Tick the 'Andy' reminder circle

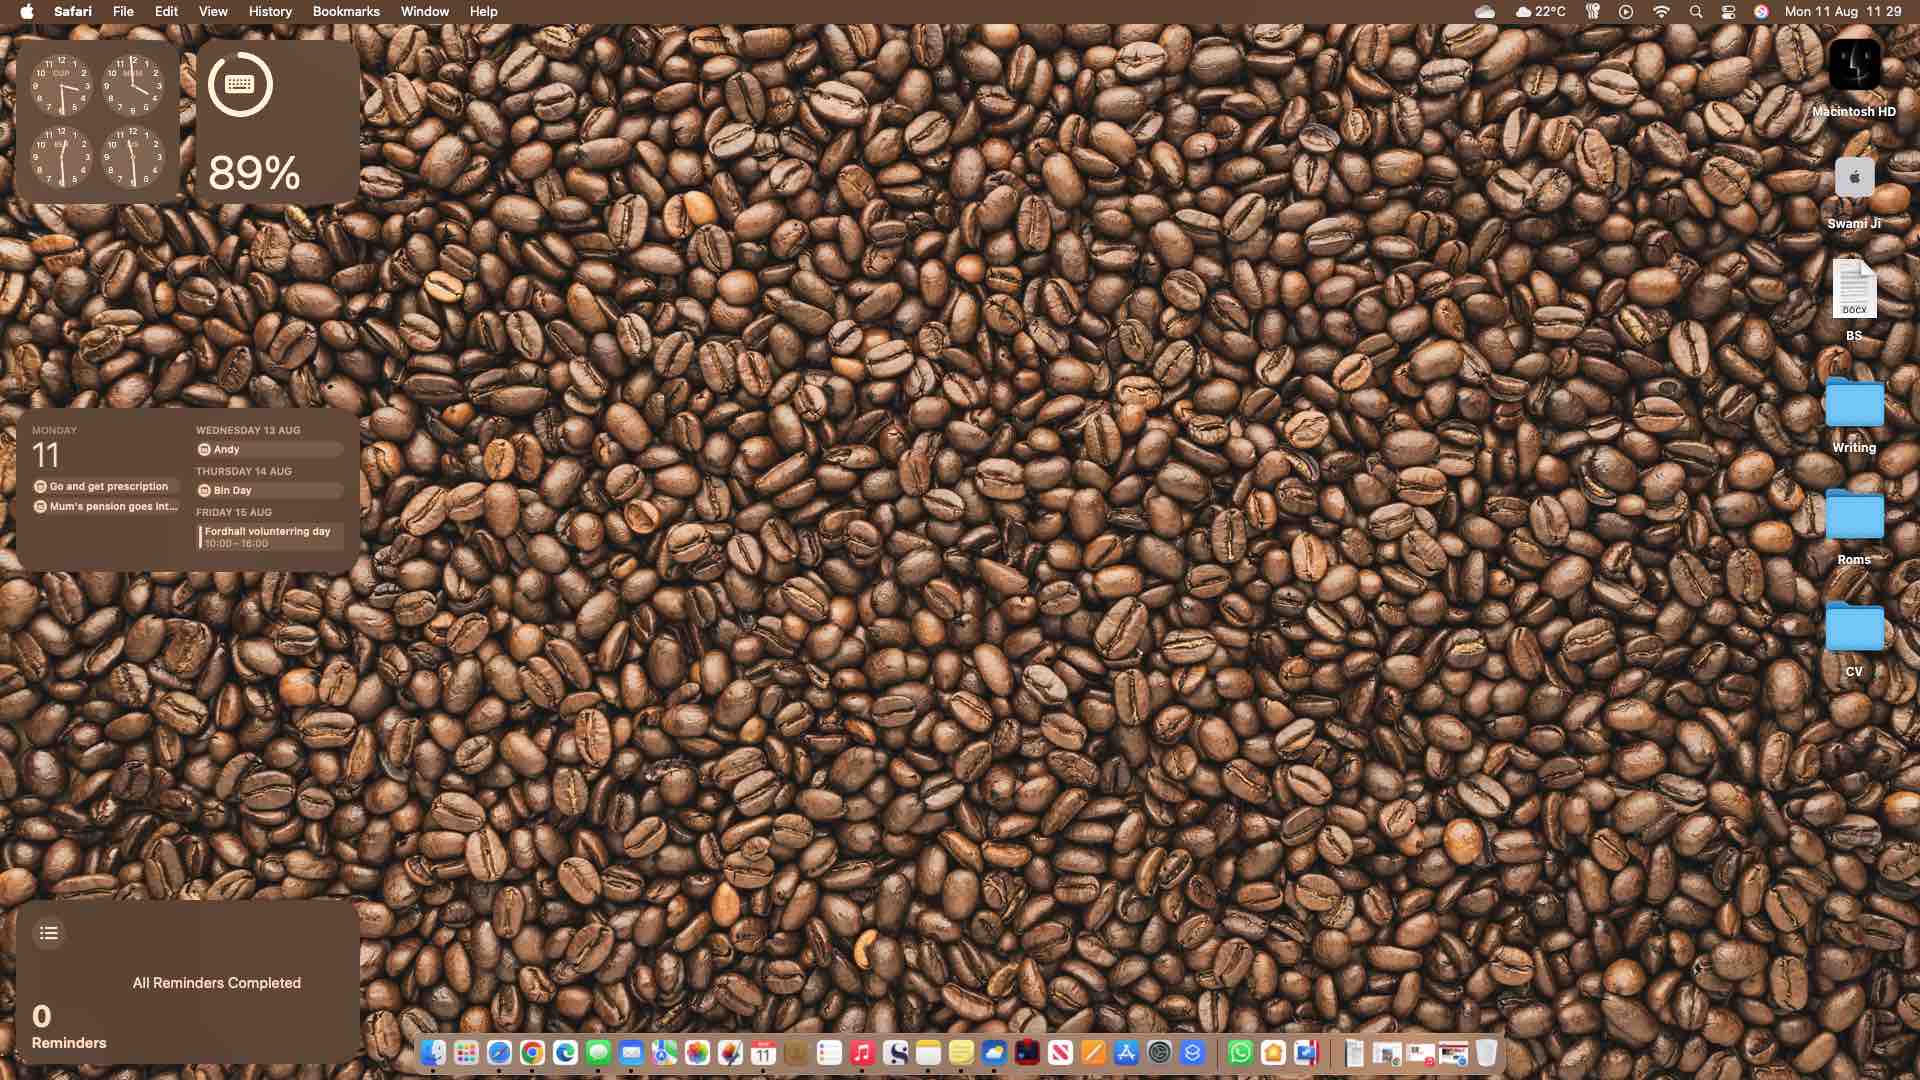(204, 450)
